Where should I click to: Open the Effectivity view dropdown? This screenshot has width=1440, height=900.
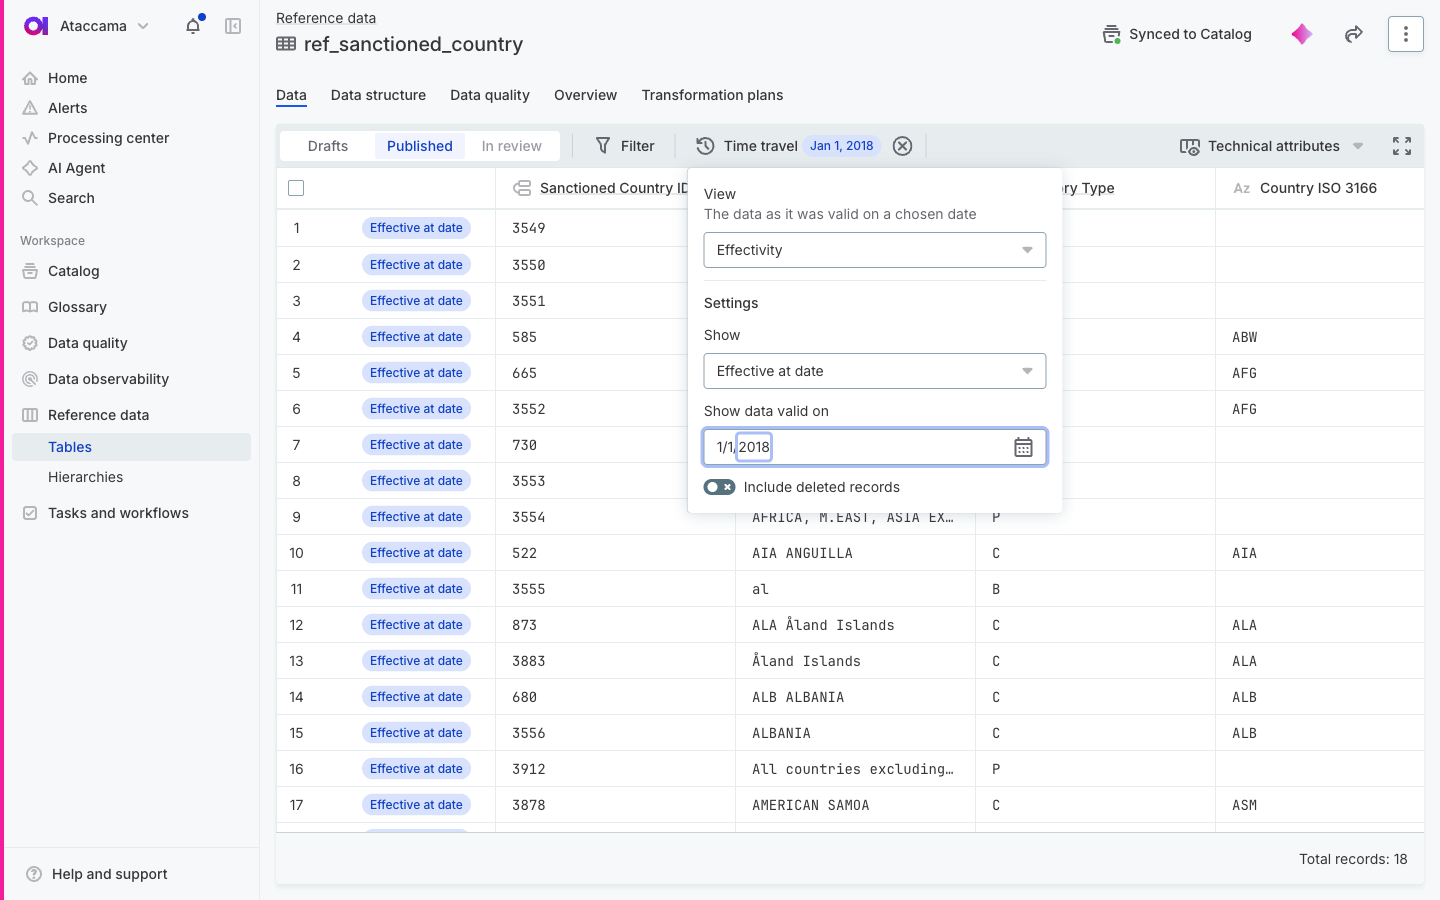tap(875, 250)
